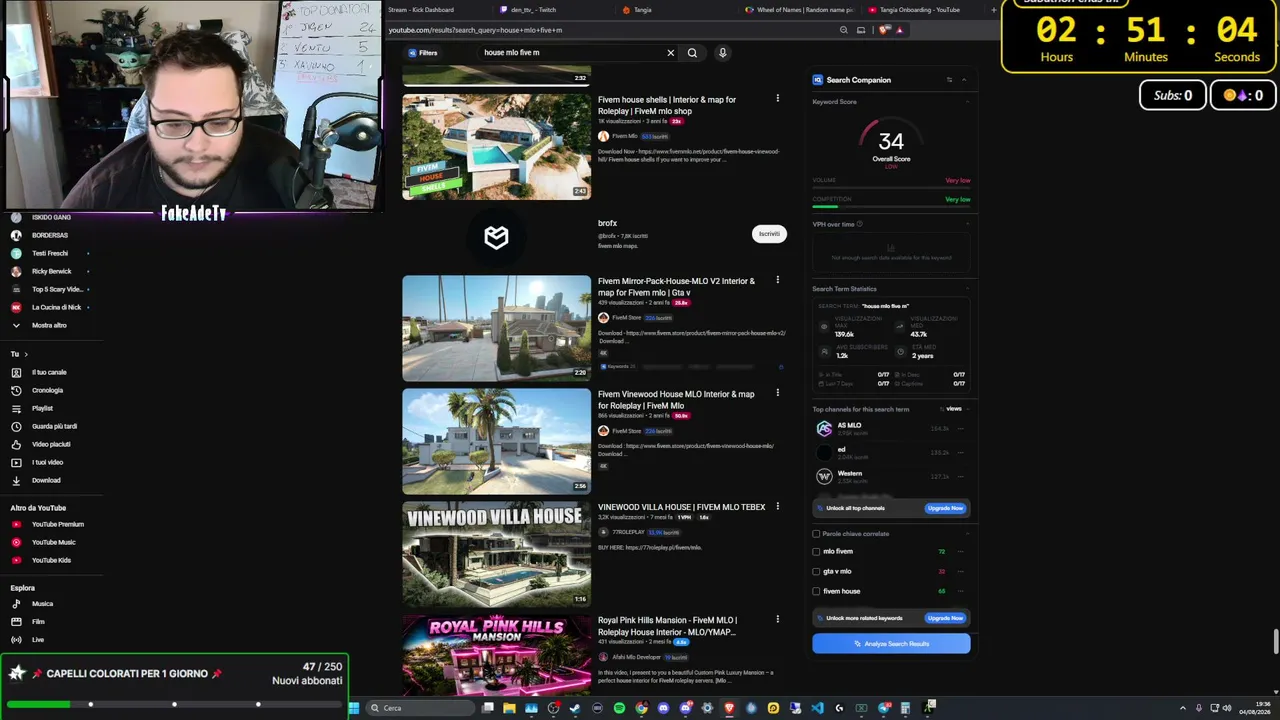Open Video piaciuti in the sidebar

(51, 444)
